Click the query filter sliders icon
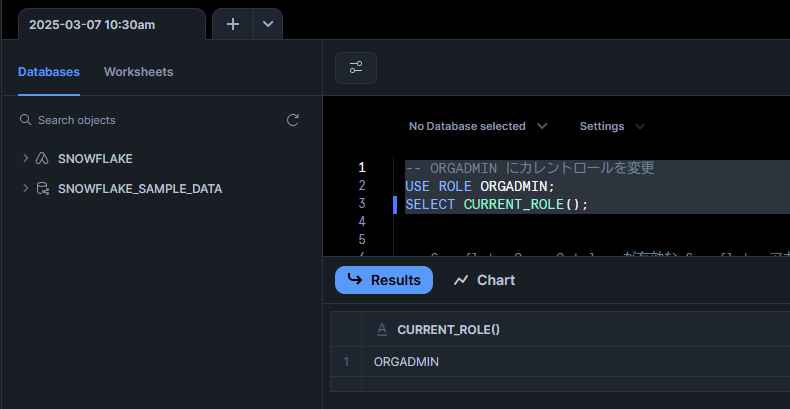 click(356, 67)
